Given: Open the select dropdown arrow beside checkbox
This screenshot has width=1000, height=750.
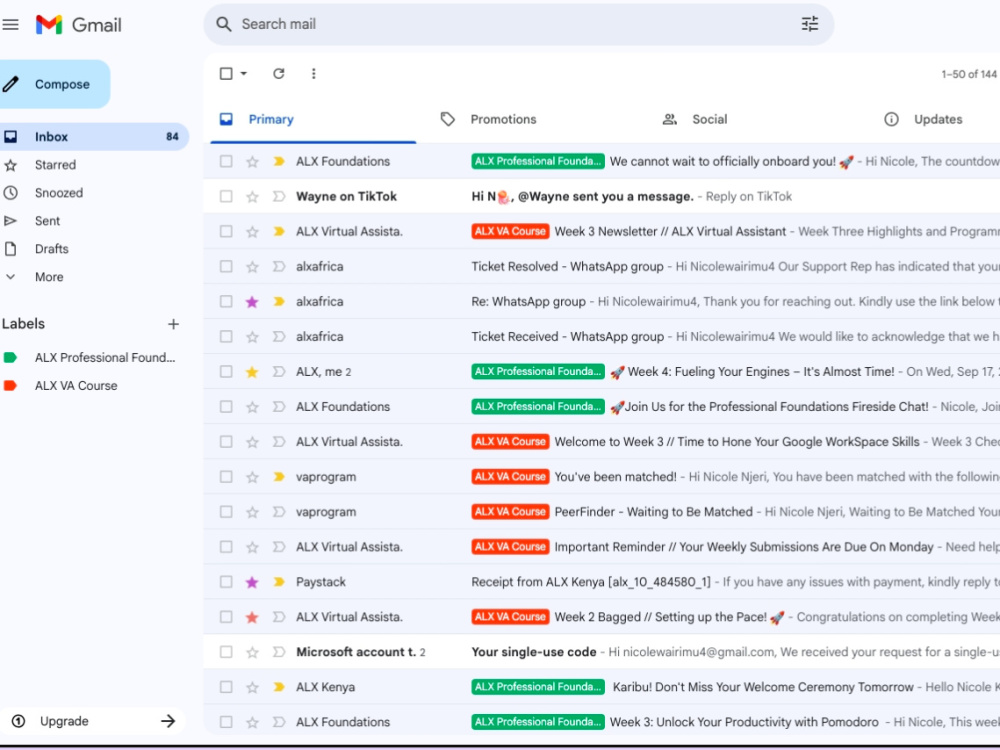Looking at the screenshot, I should (244, 73).
